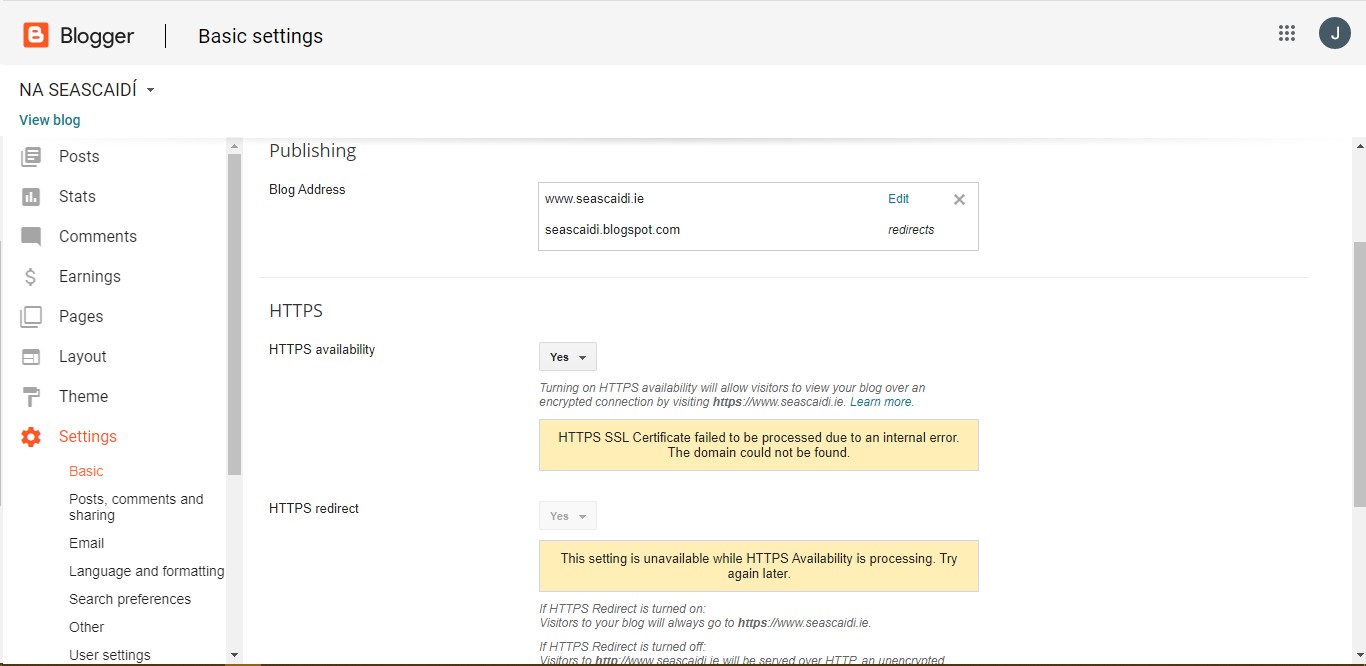Edit the blog address www.seascaidi.ie
The height and width of the screenshot is (666, 1366).
(x=897, y=198)
